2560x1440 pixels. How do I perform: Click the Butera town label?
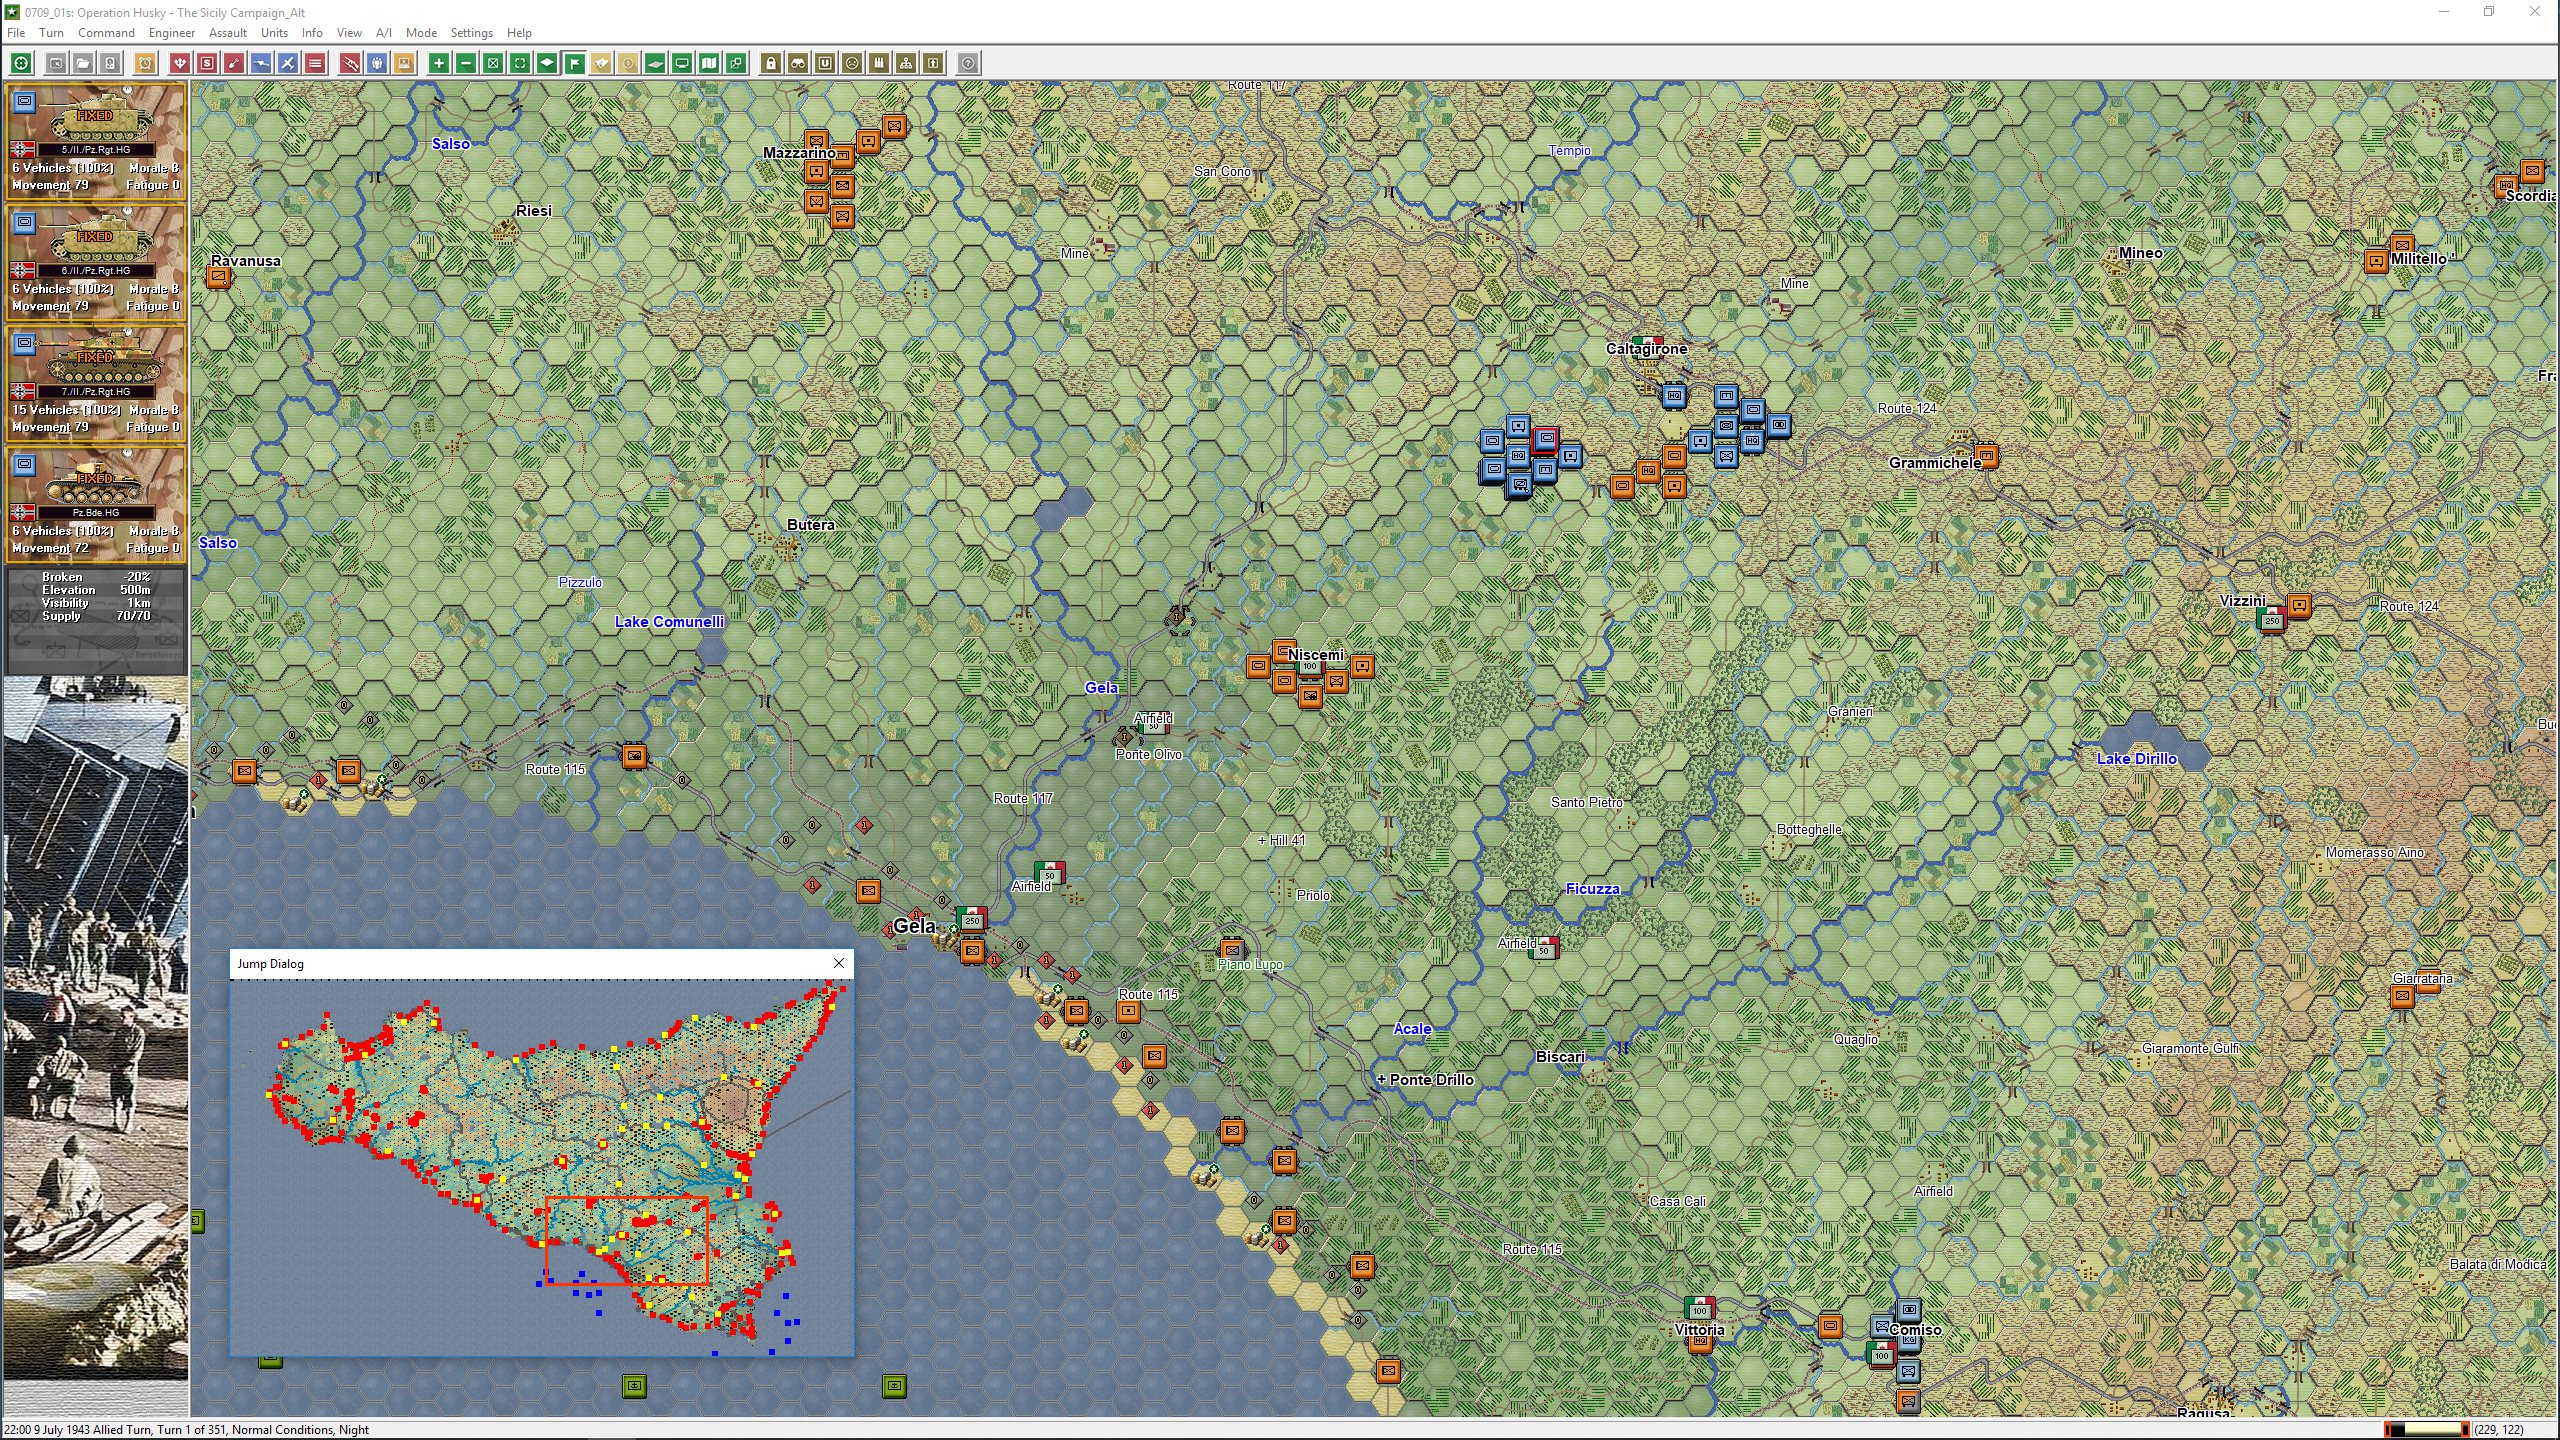[810, 525]
